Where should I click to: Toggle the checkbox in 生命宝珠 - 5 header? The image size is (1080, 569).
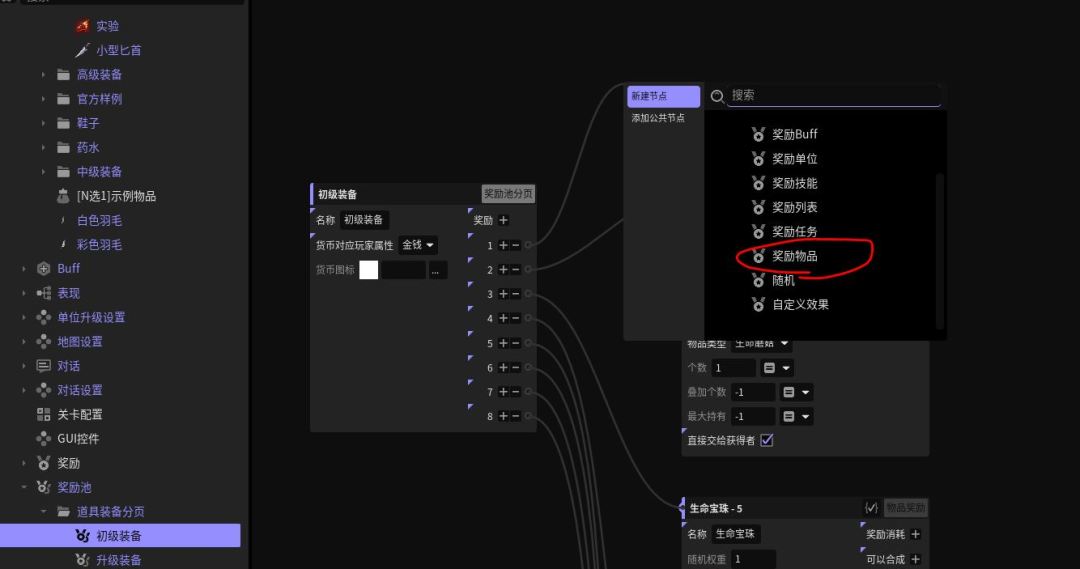pyautogui.click(x=871, y=508)
